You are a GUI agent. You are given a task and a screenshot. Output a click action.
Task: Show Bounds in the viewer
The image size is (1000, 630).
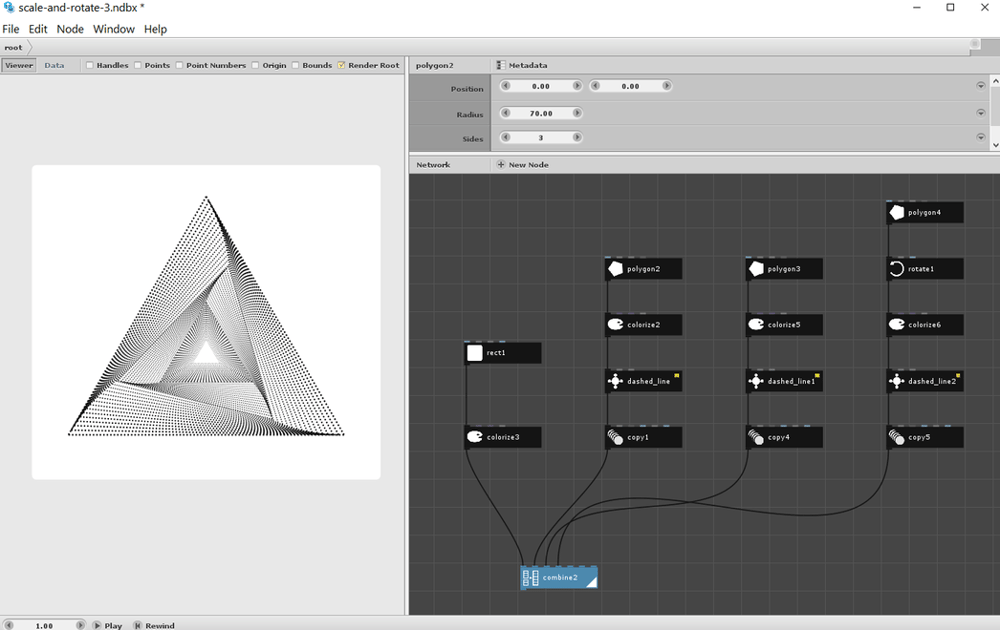pyautogui.click(x=295, y=65)
